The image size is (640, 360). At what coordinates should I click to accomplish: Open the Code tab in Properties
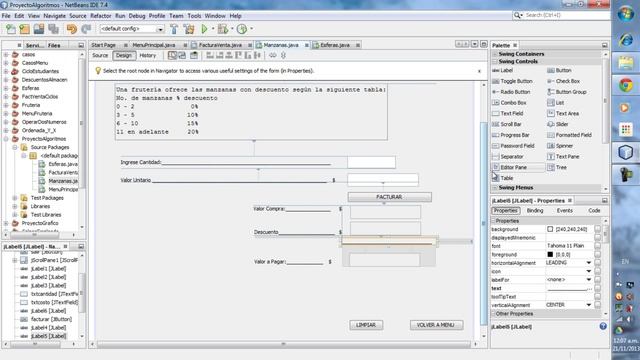(x=594, y=211)
